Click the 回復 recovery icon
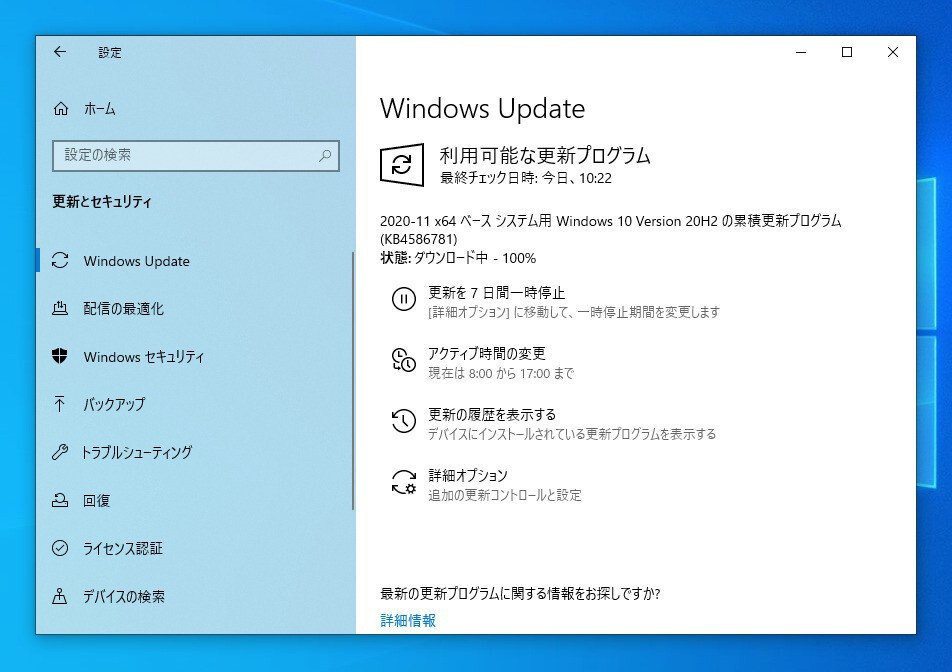Image resolution: width=952 pixels, height=672 pixels. pyautogui.click(x=60, y=500)
